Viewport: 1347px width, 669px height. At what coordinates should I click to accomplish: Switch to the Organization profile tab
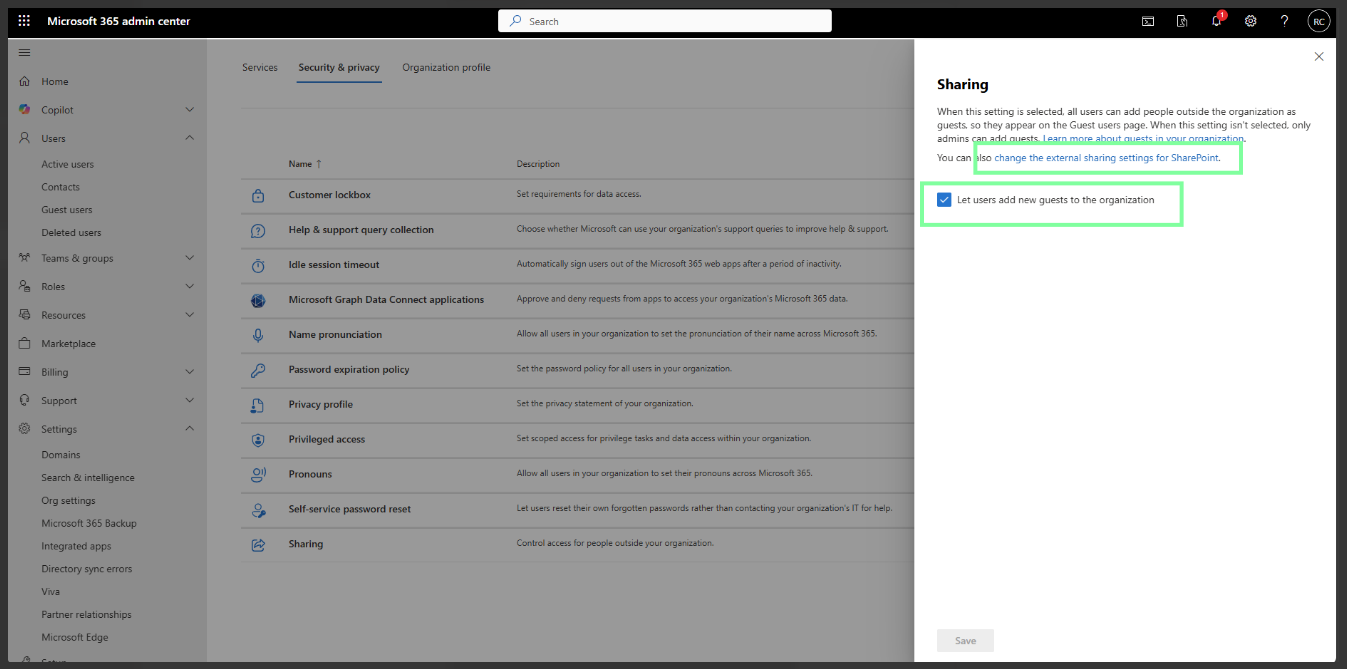[x=446, y=68]
